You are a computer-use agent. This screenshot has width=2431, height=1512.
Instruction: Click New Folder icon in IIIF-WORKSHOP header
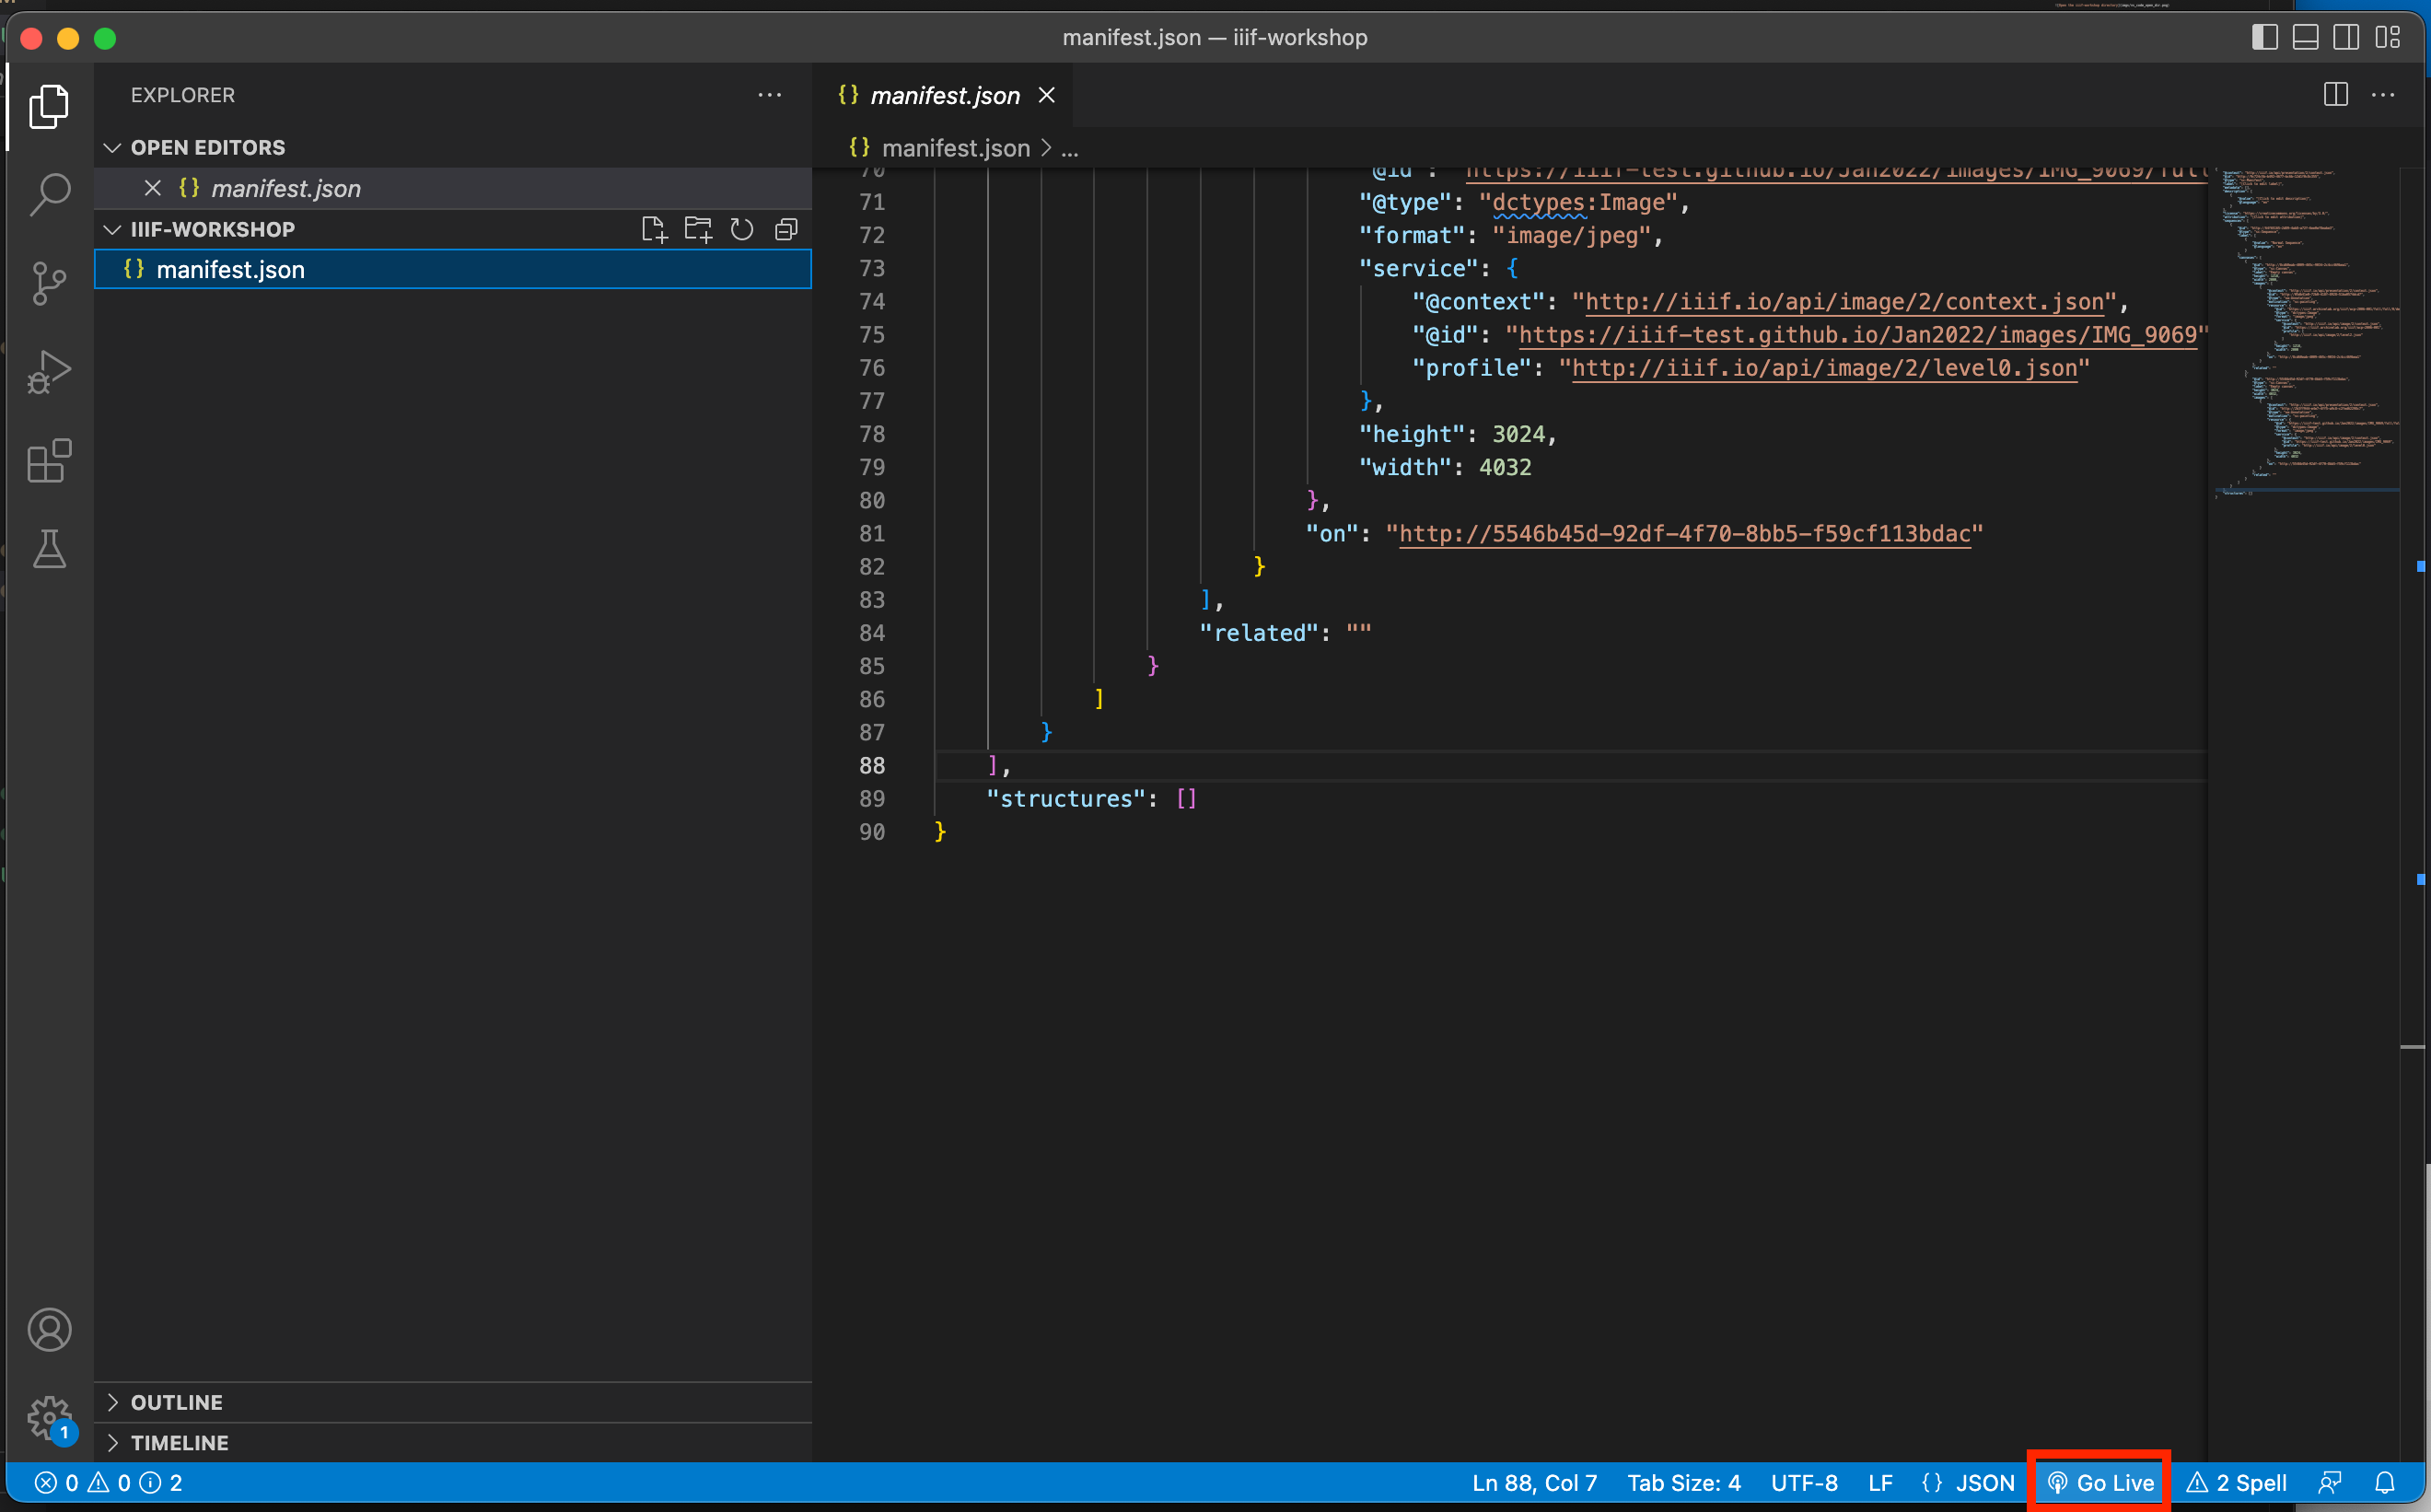(x=698, y=230)
